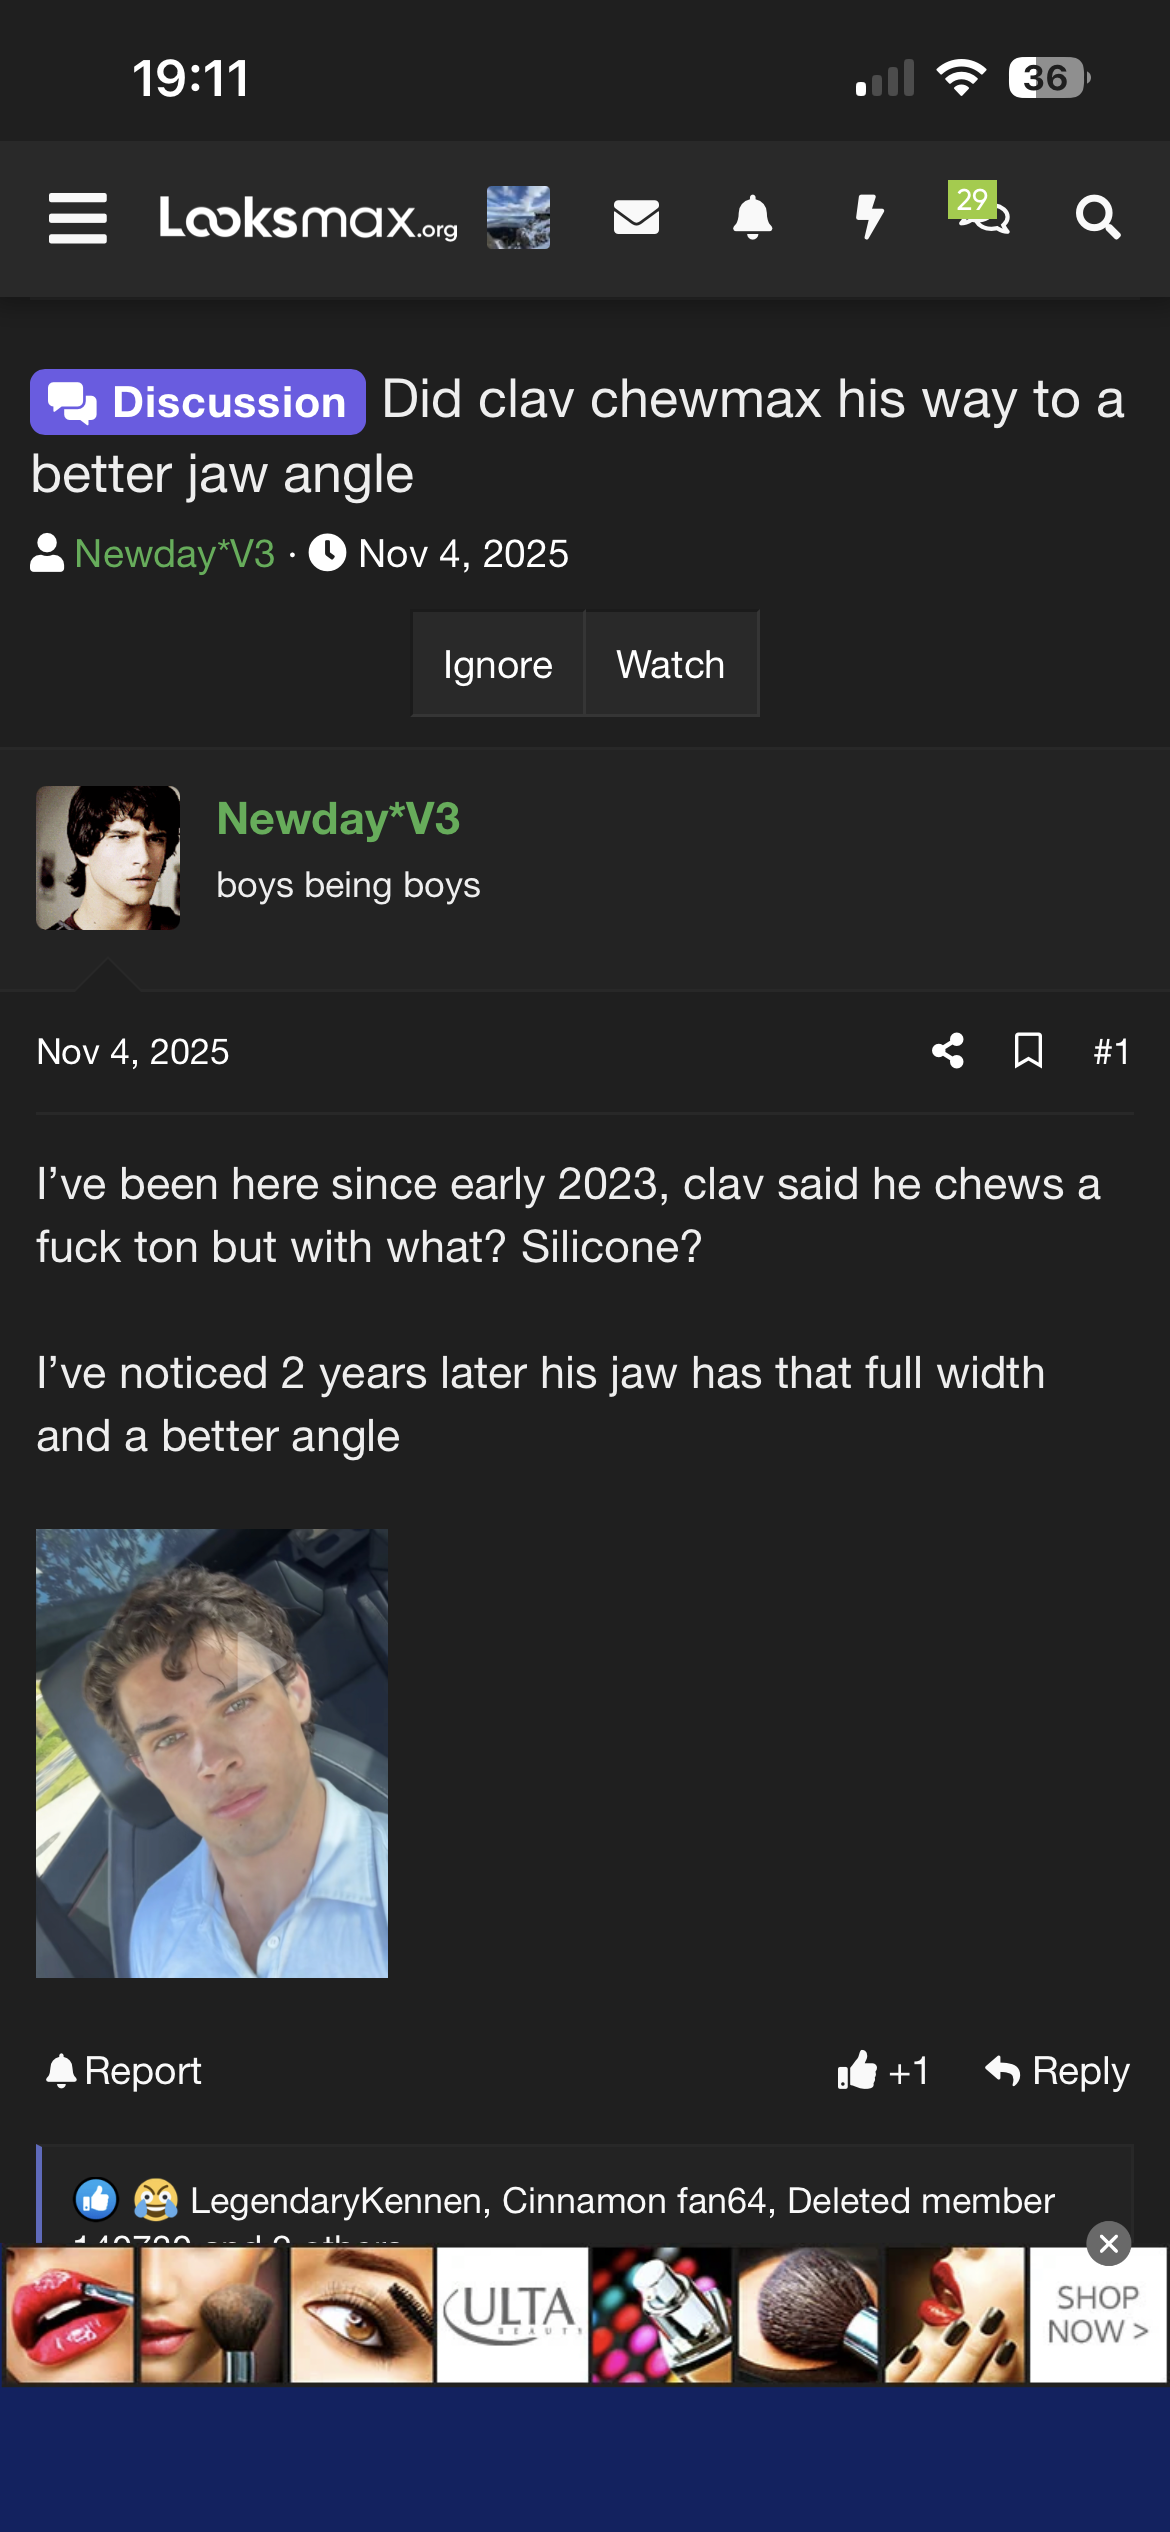1170x2532 pixels.
Task: Open the inbox envelope icon
Action: pos(636,218)
